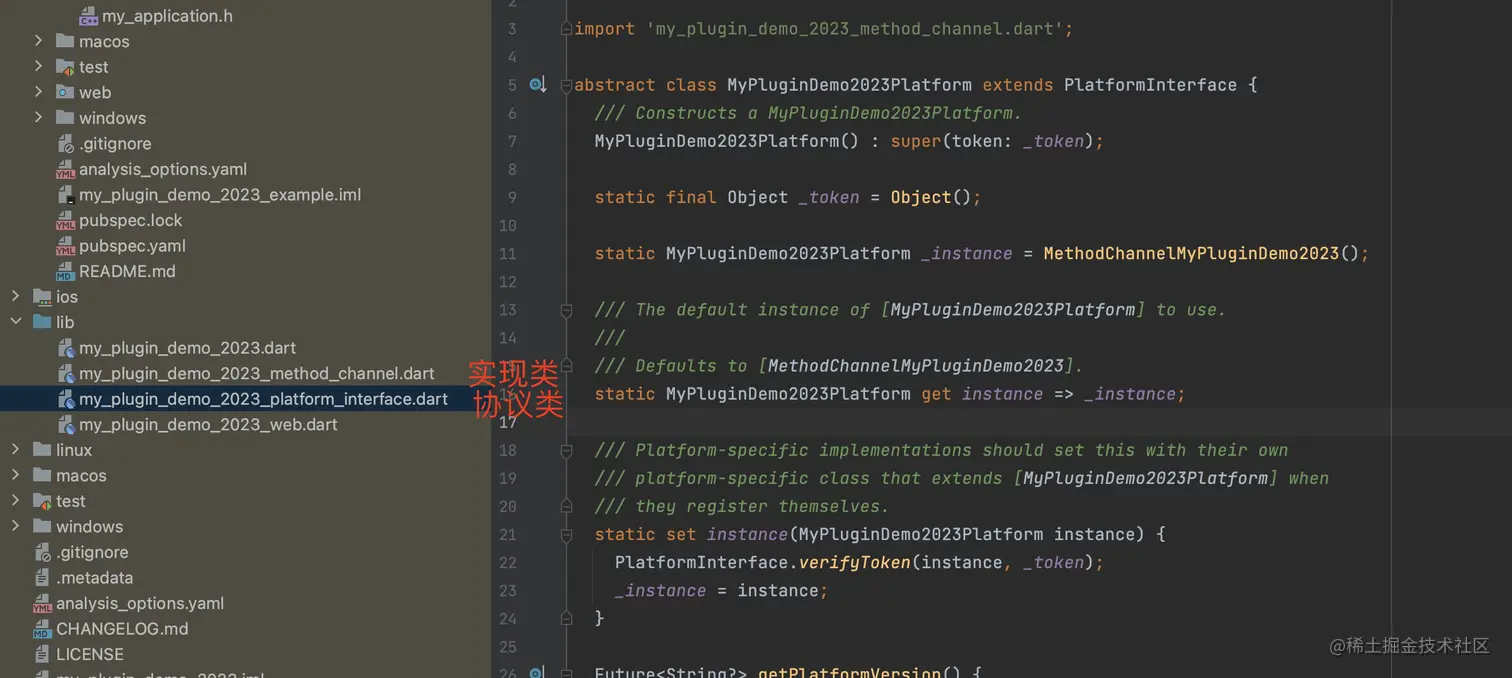Open my_plugin_demo_2023_example.iml
The image size is (1512, 678).
click(220, 194)
